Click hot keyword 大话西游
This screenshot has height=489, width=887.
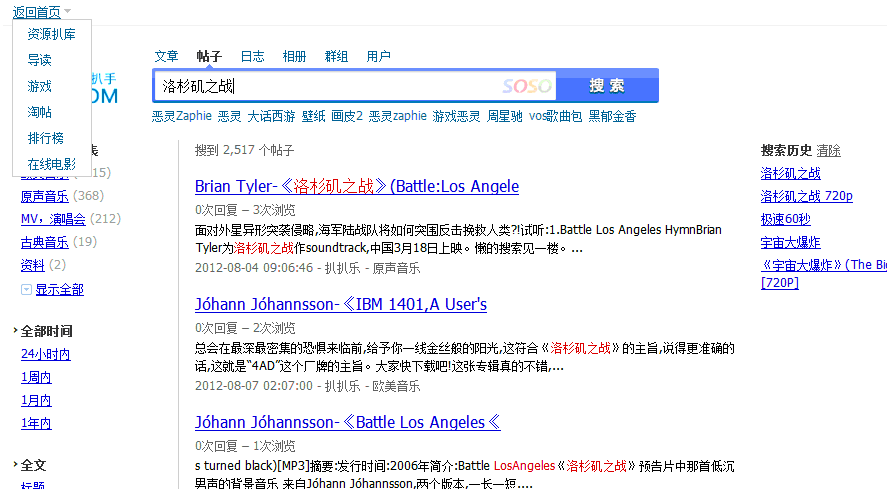[272, 116]
